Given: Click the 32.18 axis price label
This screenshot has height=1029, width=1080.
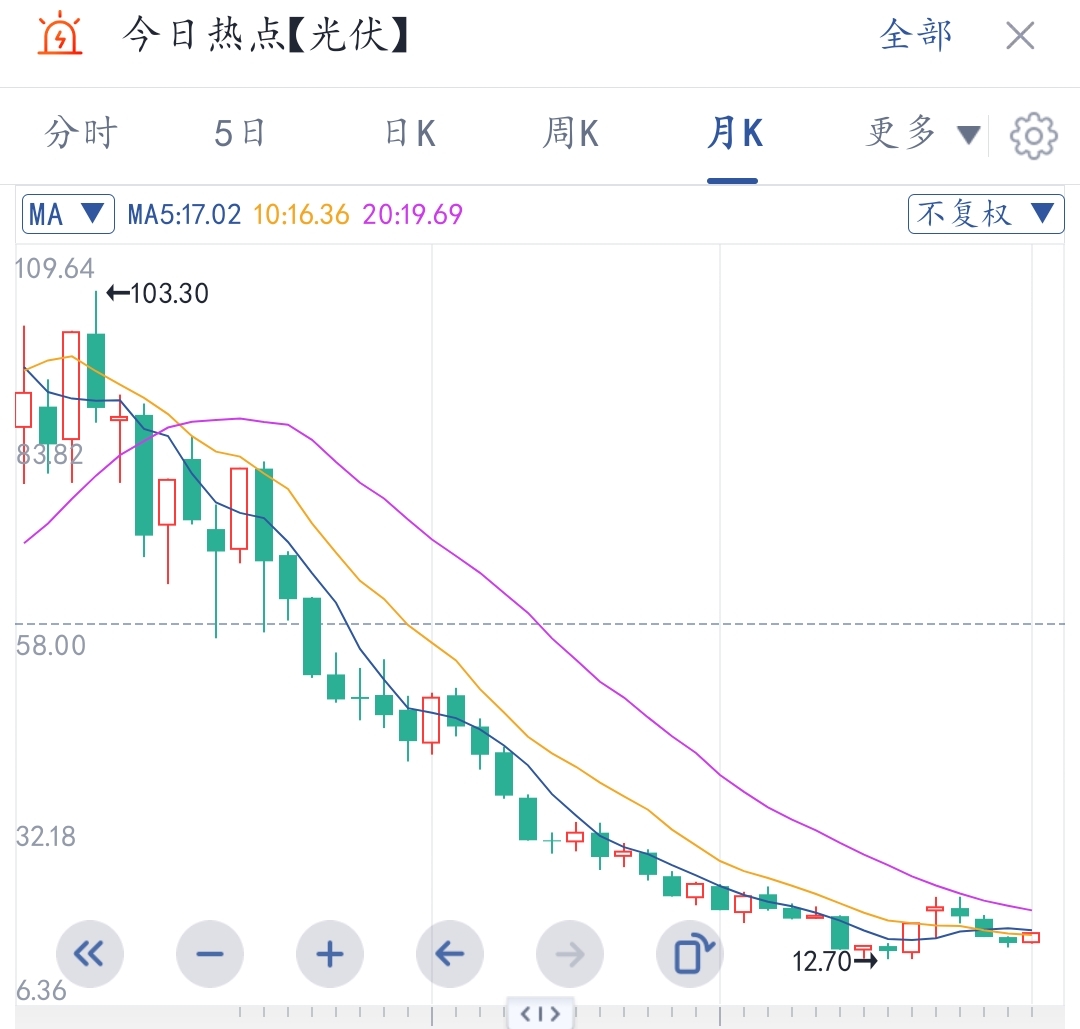Looking at the screenshot, I should [45, 836].
